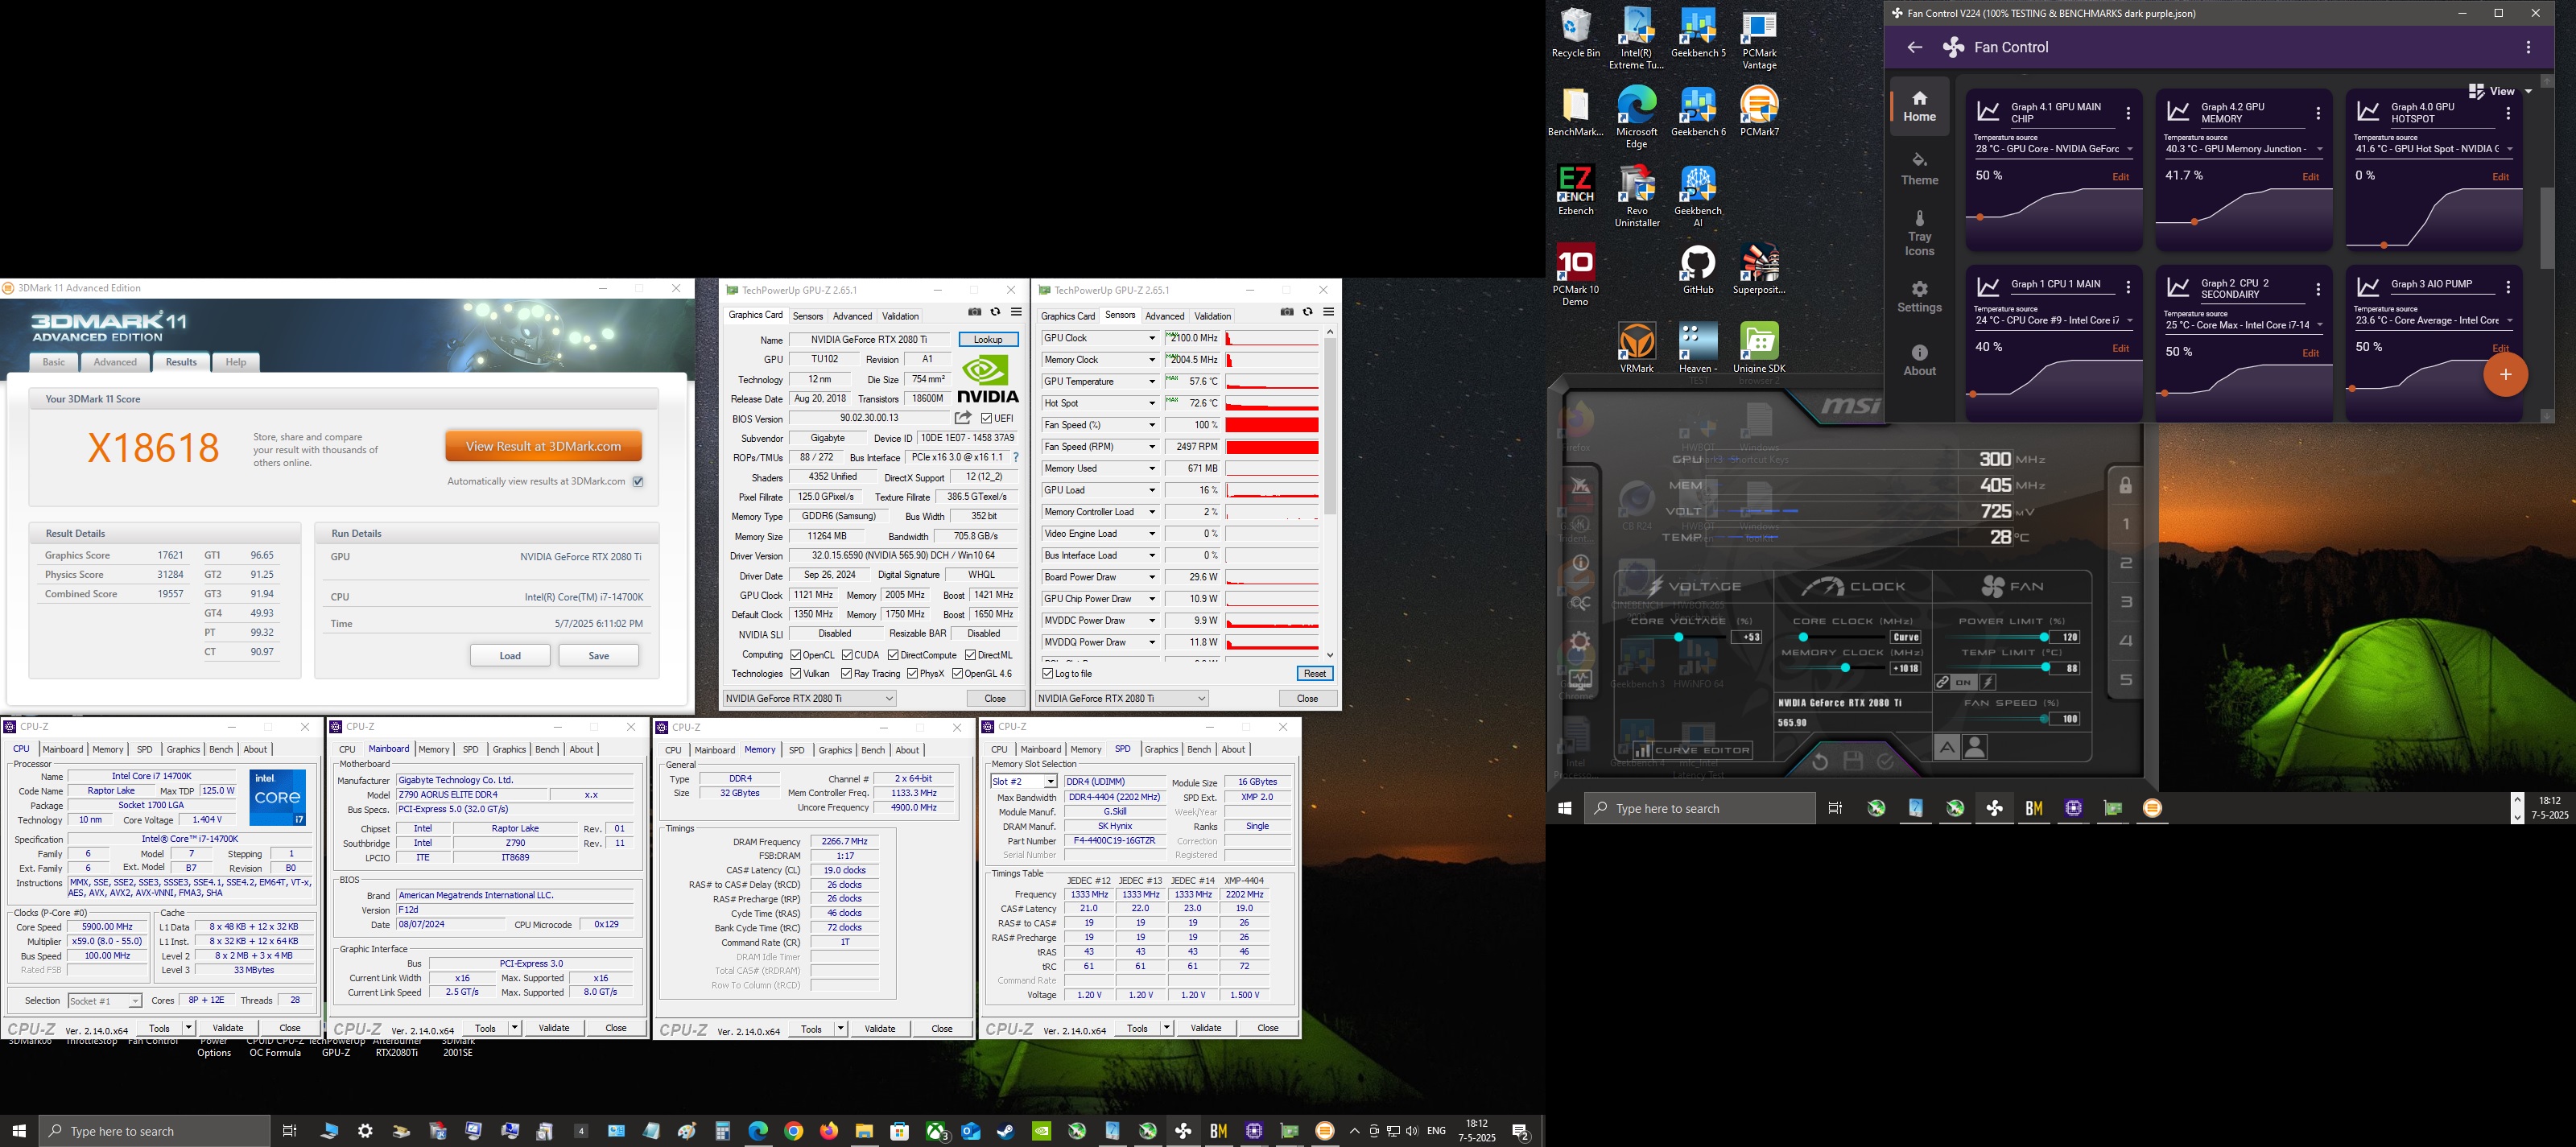Open CPU-Z Socket #1 selection dropdown
2576x1147 pixels.
pyautogui.click(x=105, y=1000)
